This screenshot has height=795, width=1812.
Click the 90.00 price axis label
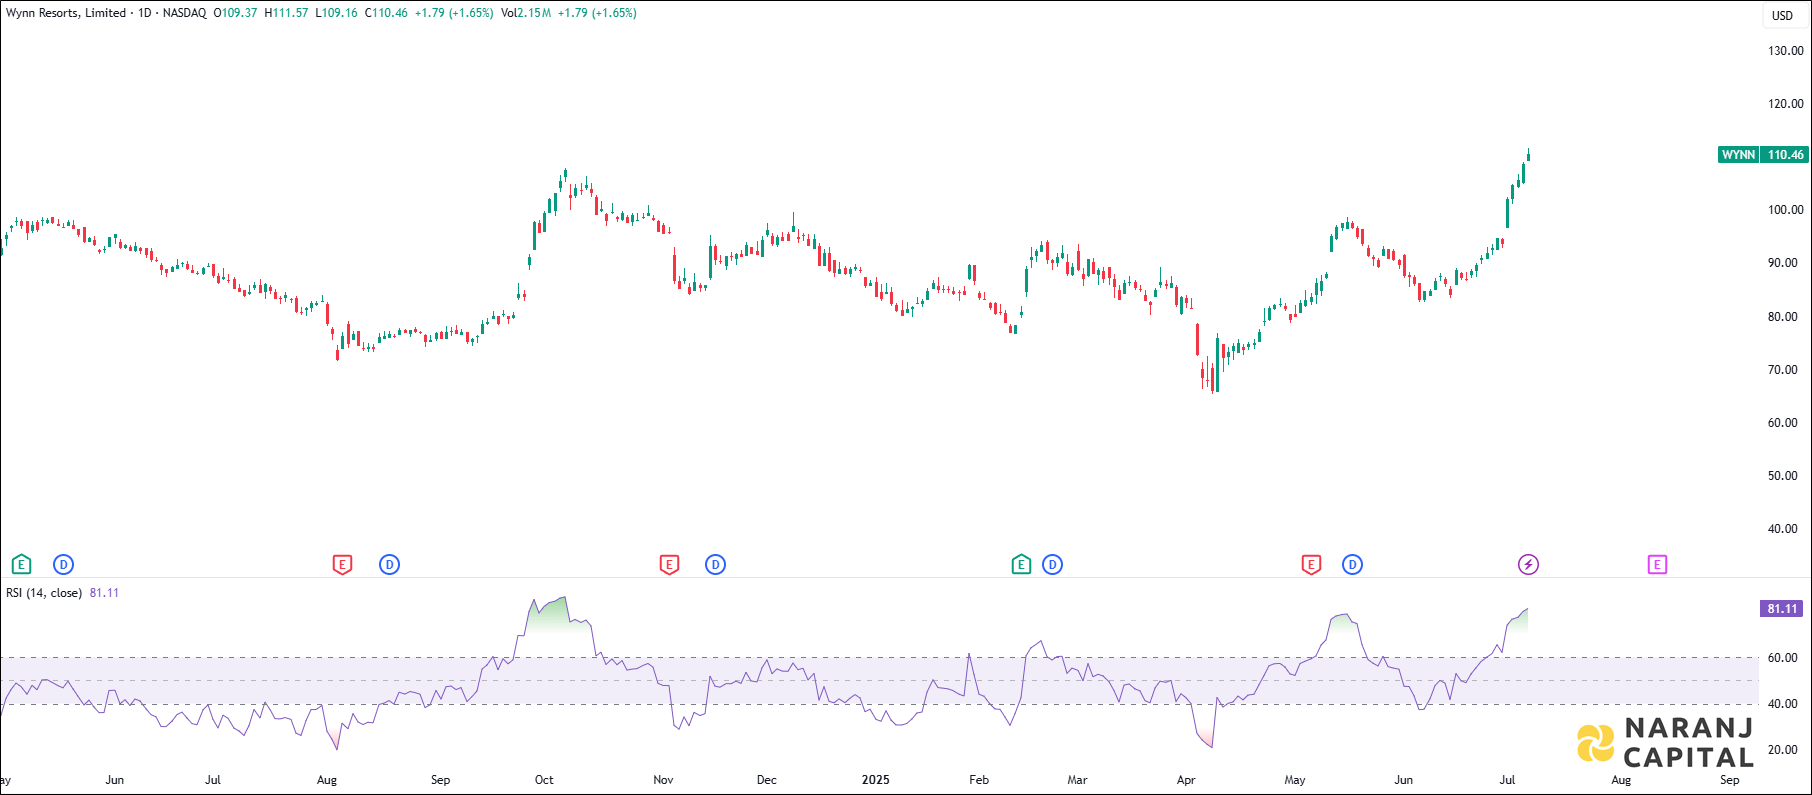coord(1783,263)
